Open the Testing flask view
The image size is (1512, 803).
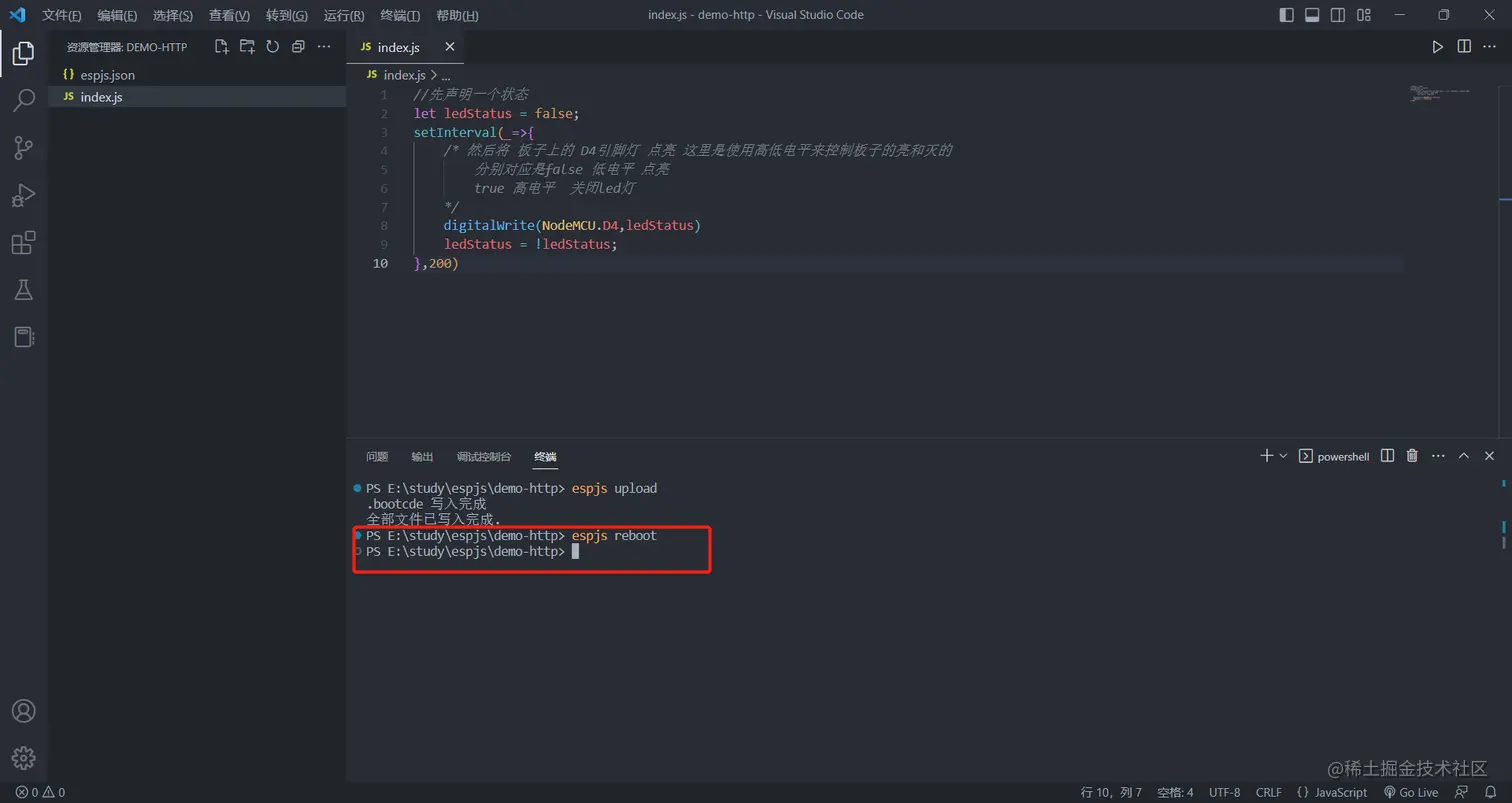[x=23, y=290]
